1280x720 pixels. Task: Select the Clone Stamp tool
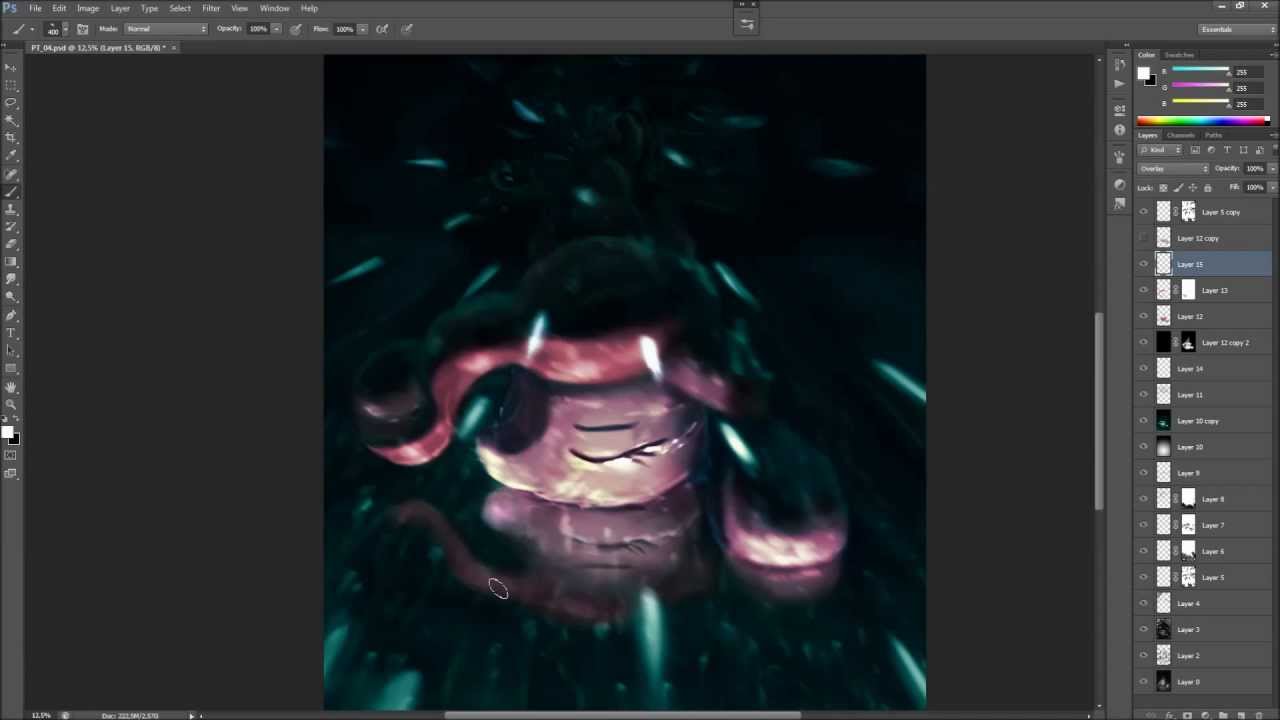[x=11, y=208]
